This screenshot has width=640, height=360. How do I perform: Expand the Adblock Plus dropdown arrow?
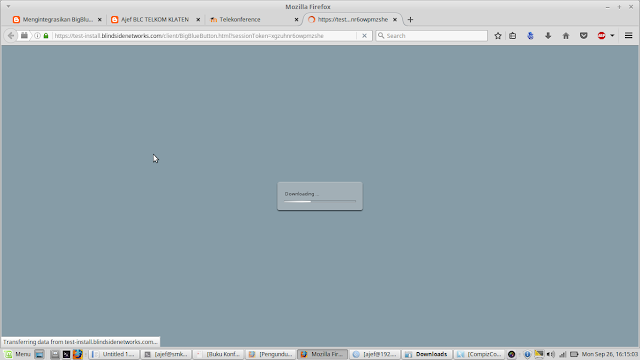(612, 36)
